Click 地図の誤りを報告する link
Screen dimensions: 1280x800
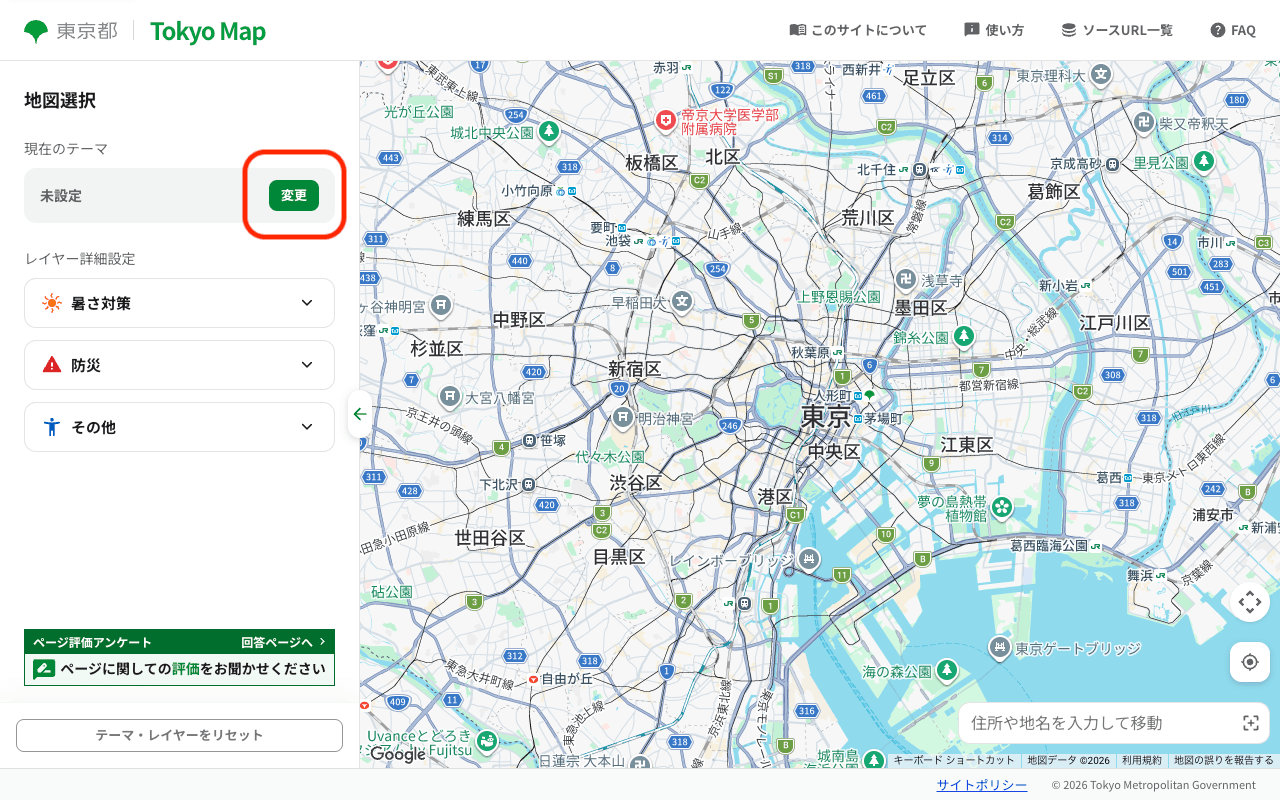(1224, 760)
